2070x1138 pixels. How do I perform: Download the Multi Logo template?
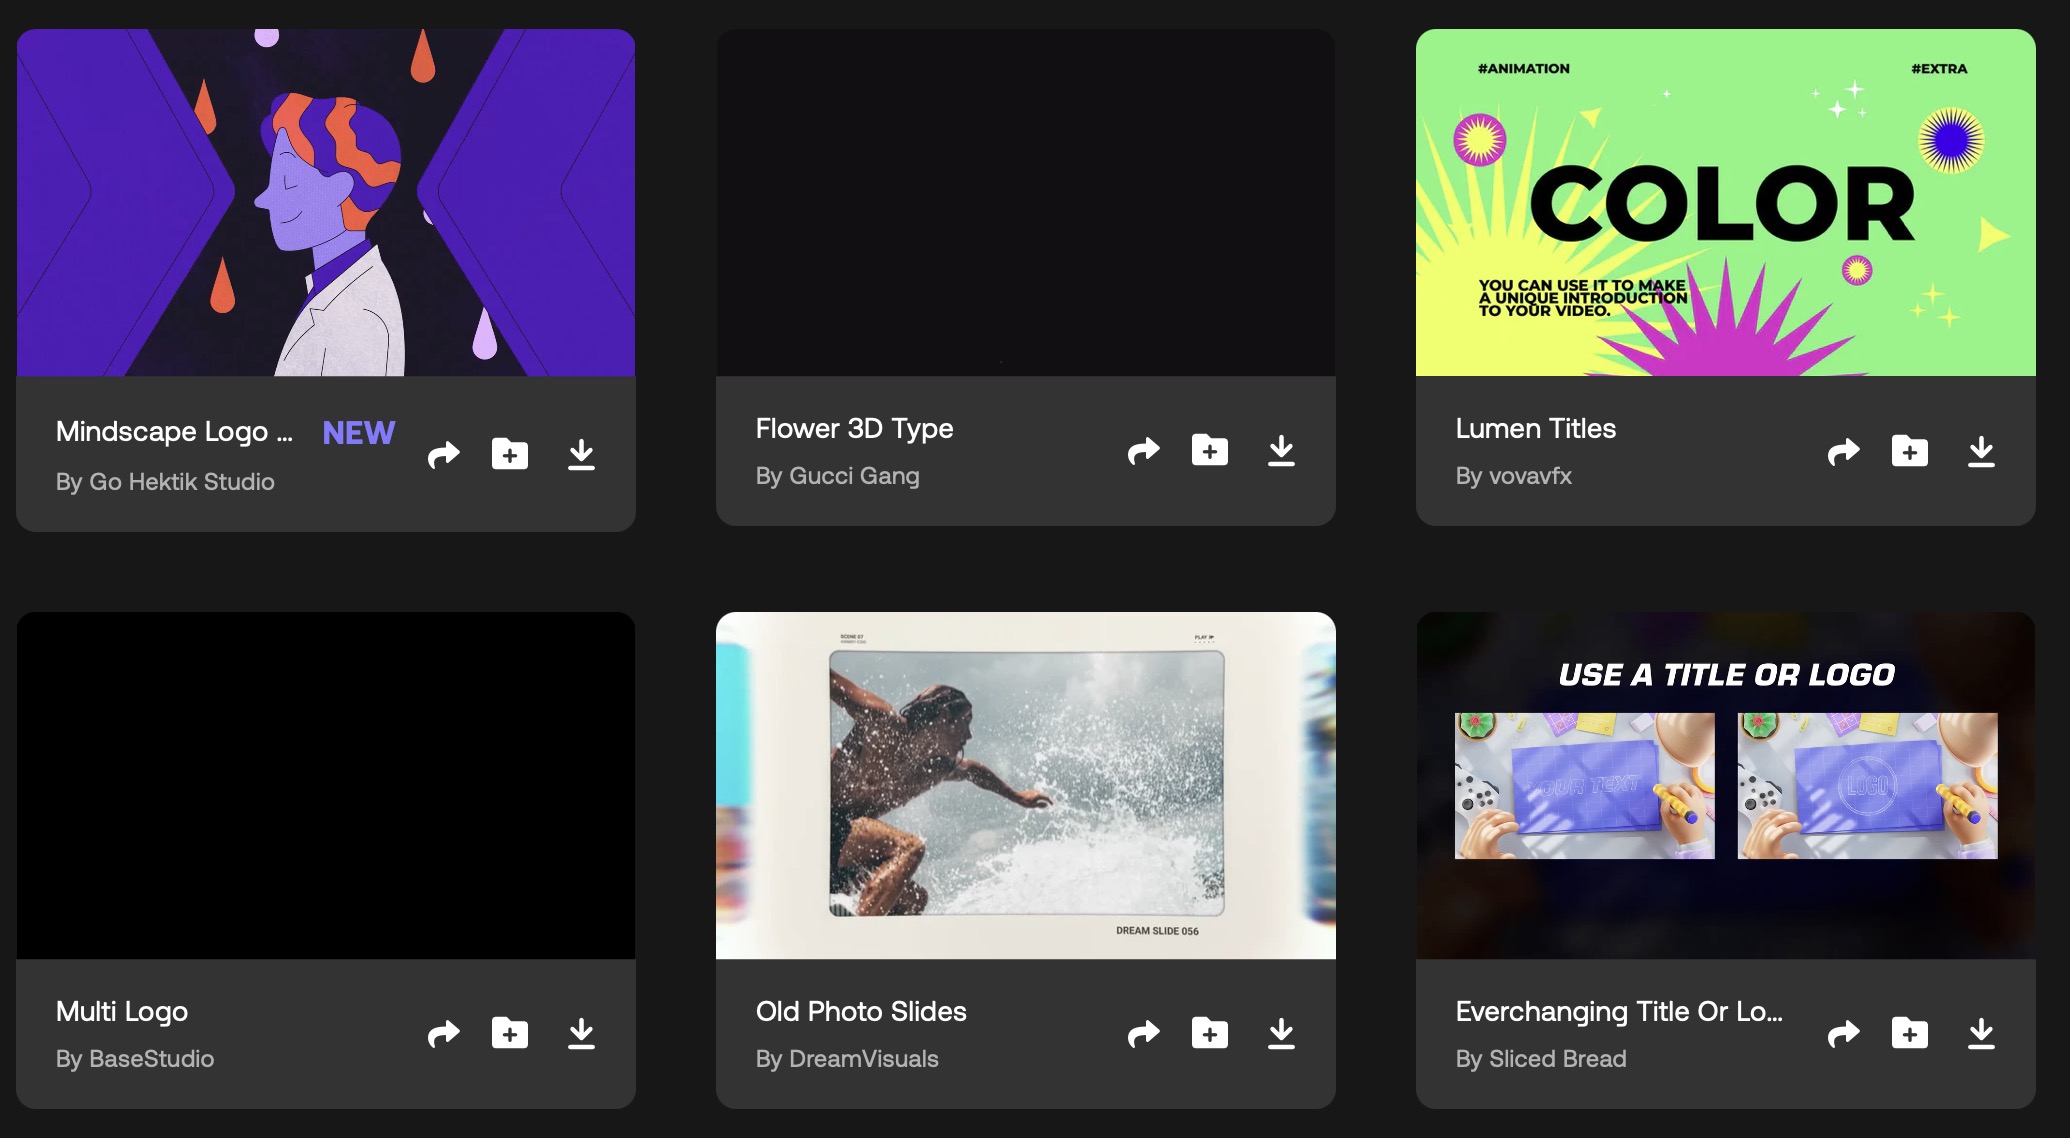(x=581, y=1034)
